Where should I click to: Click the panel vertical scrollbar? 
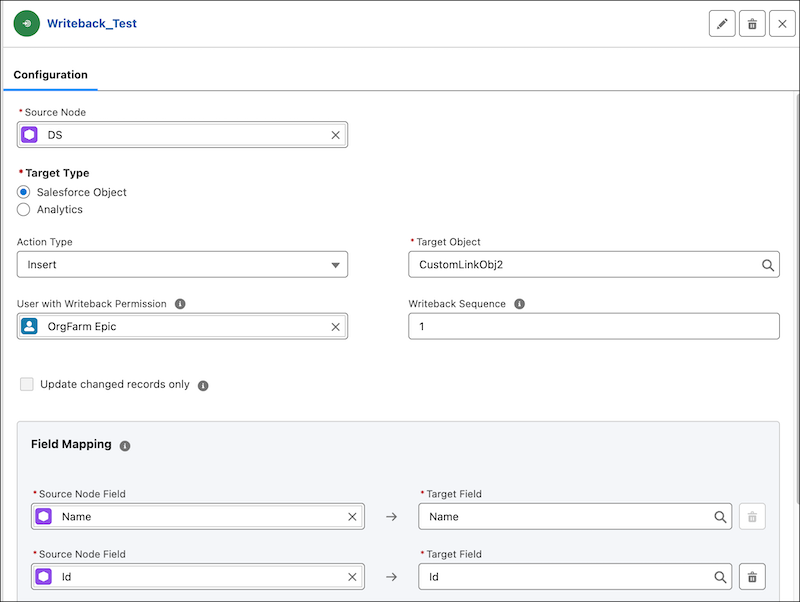click(797, 301)
